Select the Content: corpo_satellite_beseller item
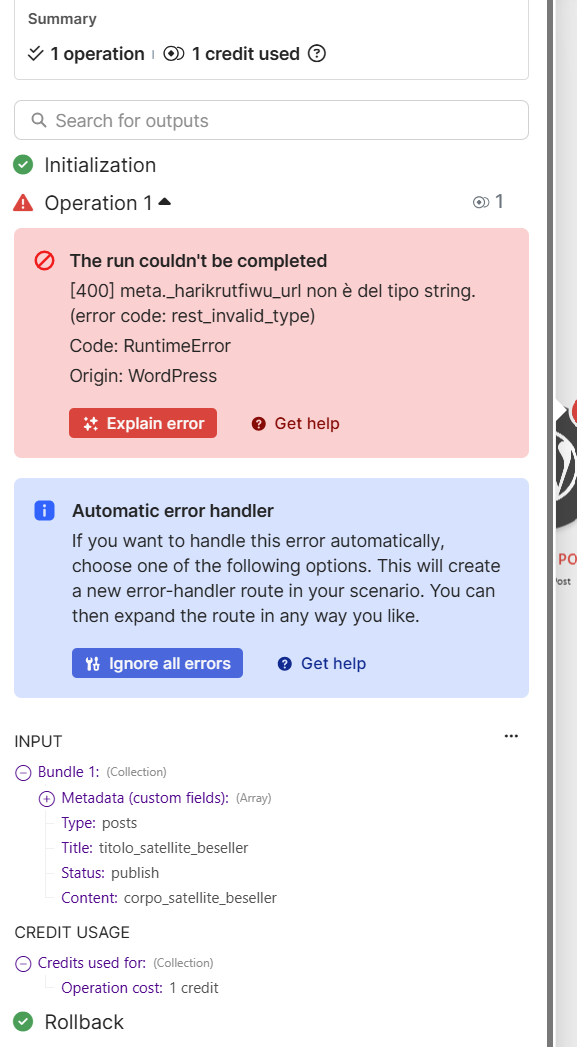This screenshot has width=577, height=1047. point(169,898)
